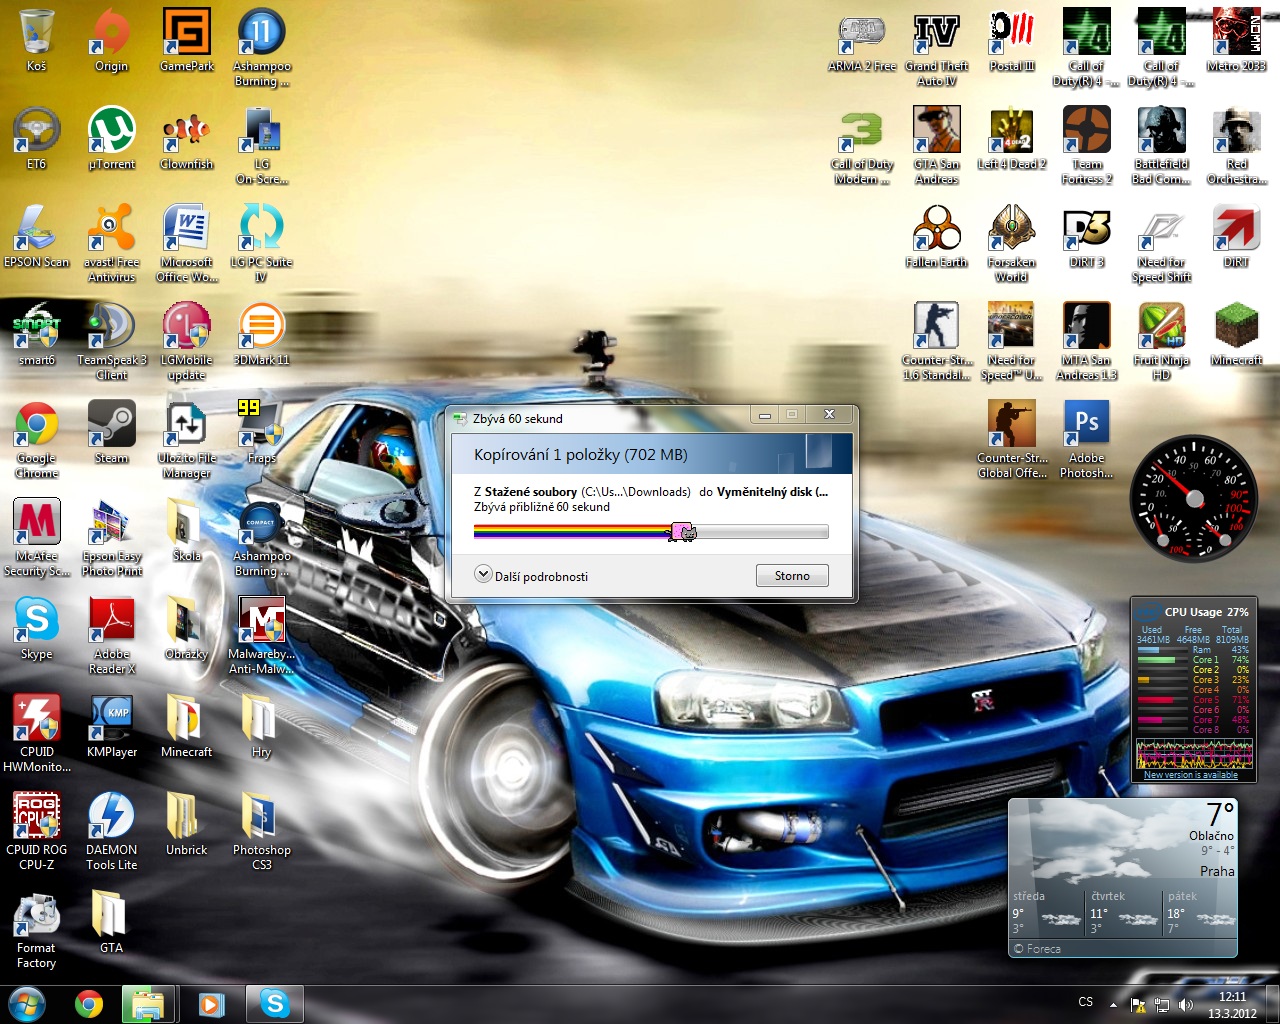Image resolution: width=1280 pixels, height=1024 pixels.
Task: Launch the Origin desktop shortcut
Action: (x=112, y=40)
